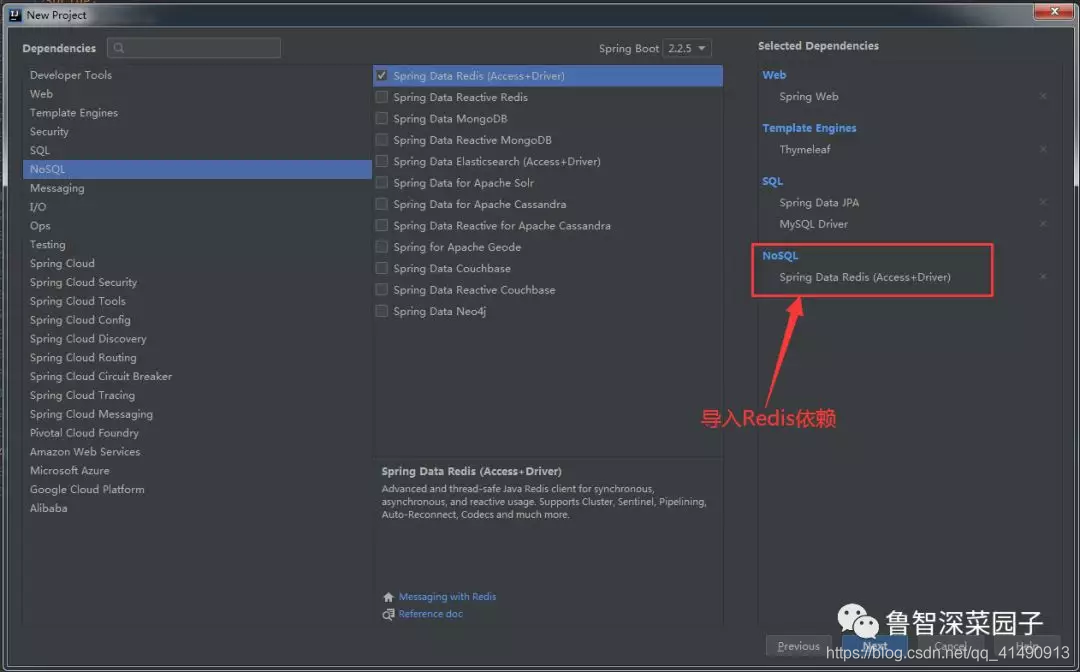Image resolution: width=1080 pixels, height=672 pixels.
Task: Select Pivotal Cloud Foundry category
Action: click(x=197, y=432)
